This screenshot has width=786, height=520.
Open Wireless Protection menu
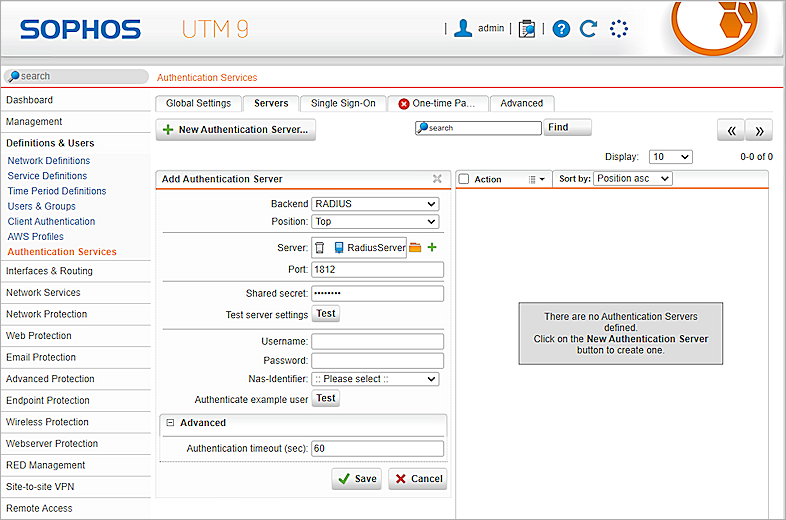[x=47, y=422]
